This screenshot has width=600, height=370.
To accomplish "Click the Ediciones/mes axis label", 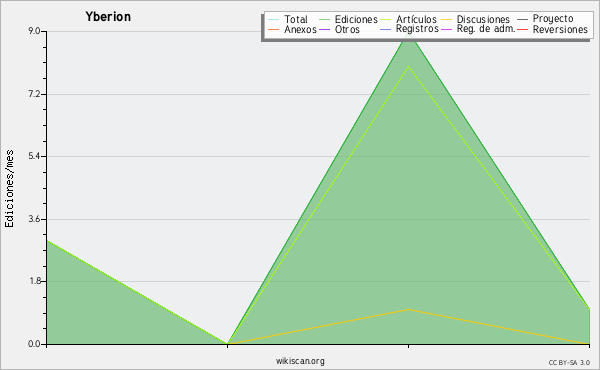I will [9, 189].
